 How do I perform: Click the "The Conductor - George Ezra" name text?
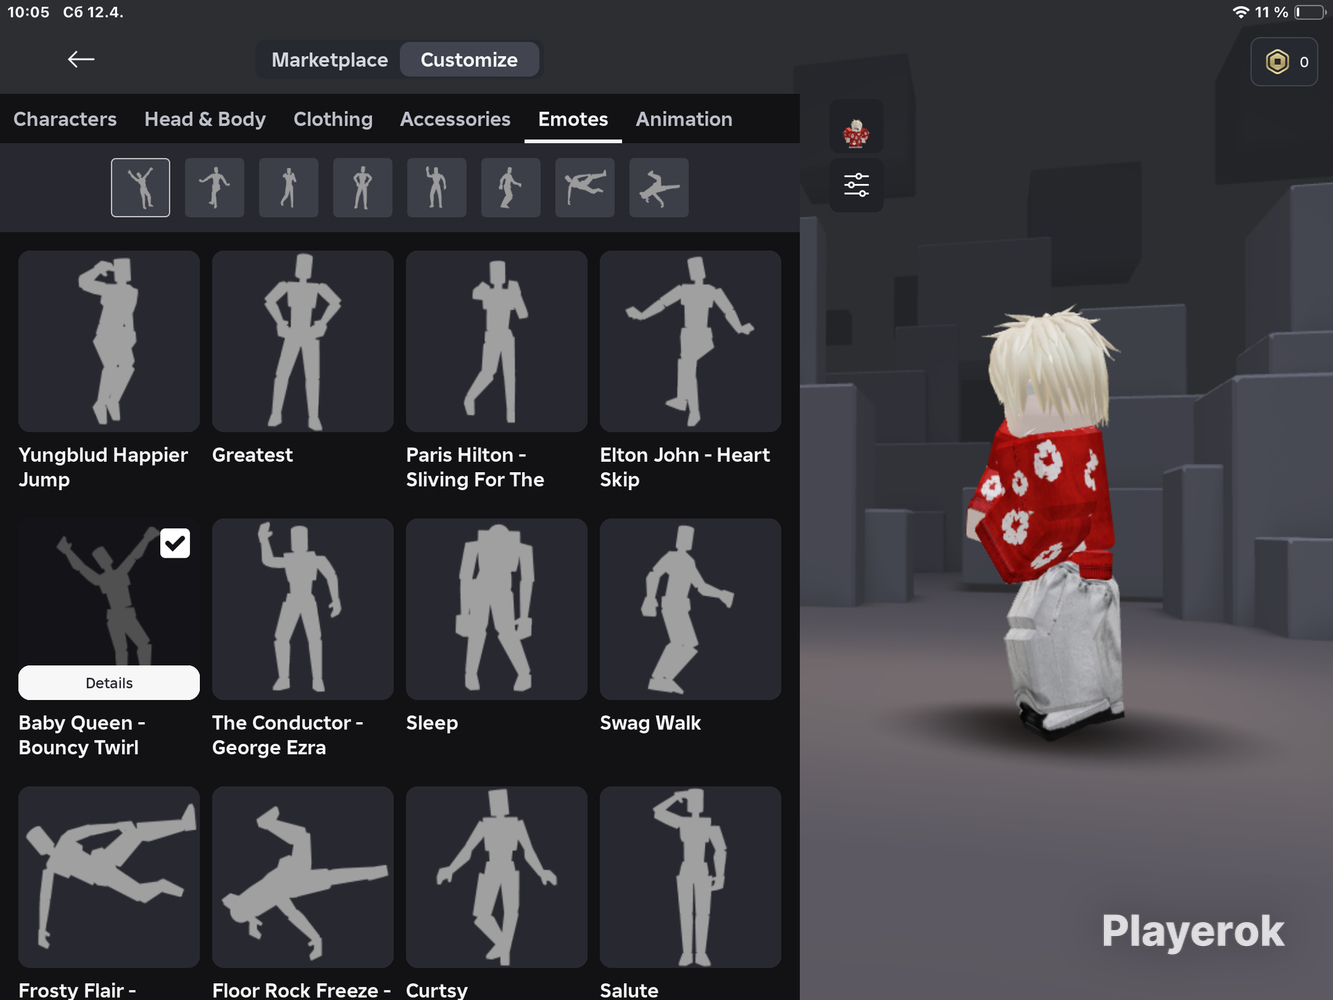[288, 735]
